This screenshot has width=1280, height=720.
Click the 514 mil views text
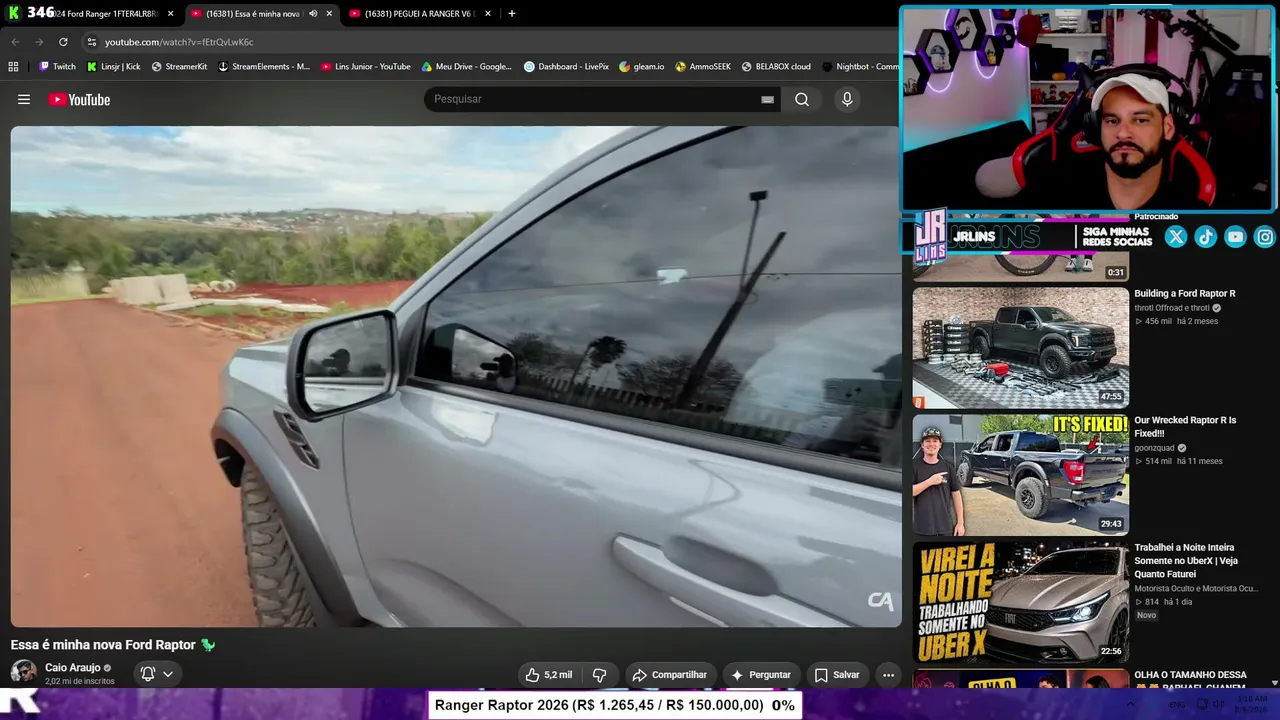[1153, 461]
